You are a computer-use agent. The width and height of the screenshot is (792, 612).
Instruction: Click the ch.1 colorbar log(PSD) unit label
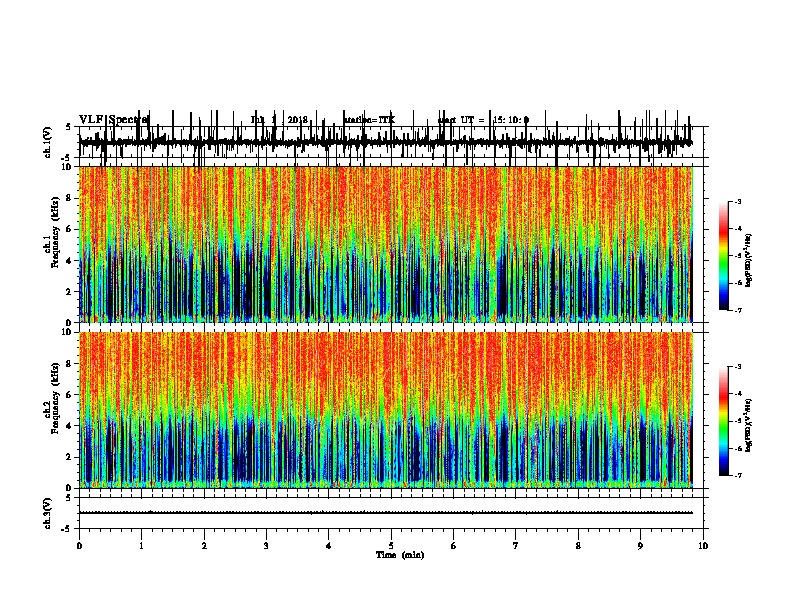coord(748,261)
